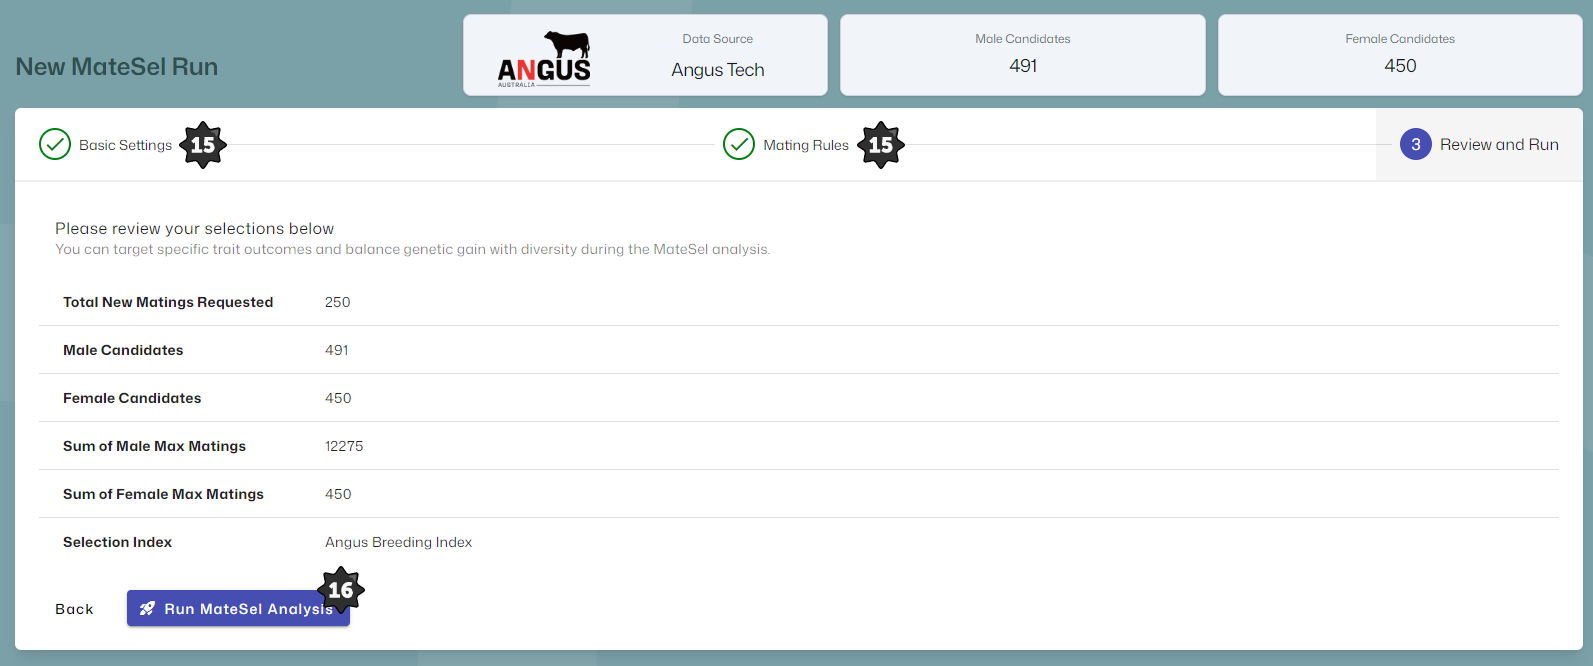The width and height of the screenshot is (1593, 666).
Task: Select the 15 badge next to Basic Settings
Action: pyautogui.click(x=203, y=145)
